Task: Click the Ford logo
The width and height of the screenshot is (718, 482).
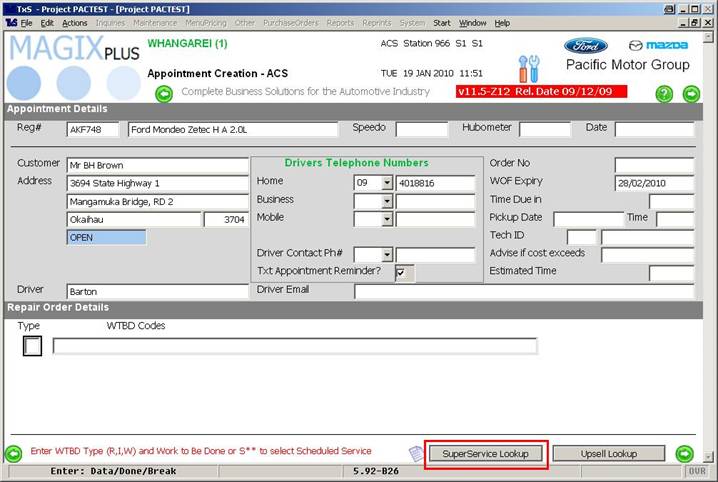Action: pos(585,45)
